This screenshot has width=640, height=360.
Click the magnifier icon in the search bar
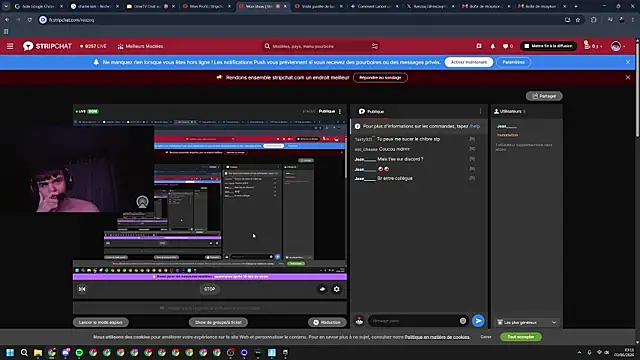coord(267,46)
